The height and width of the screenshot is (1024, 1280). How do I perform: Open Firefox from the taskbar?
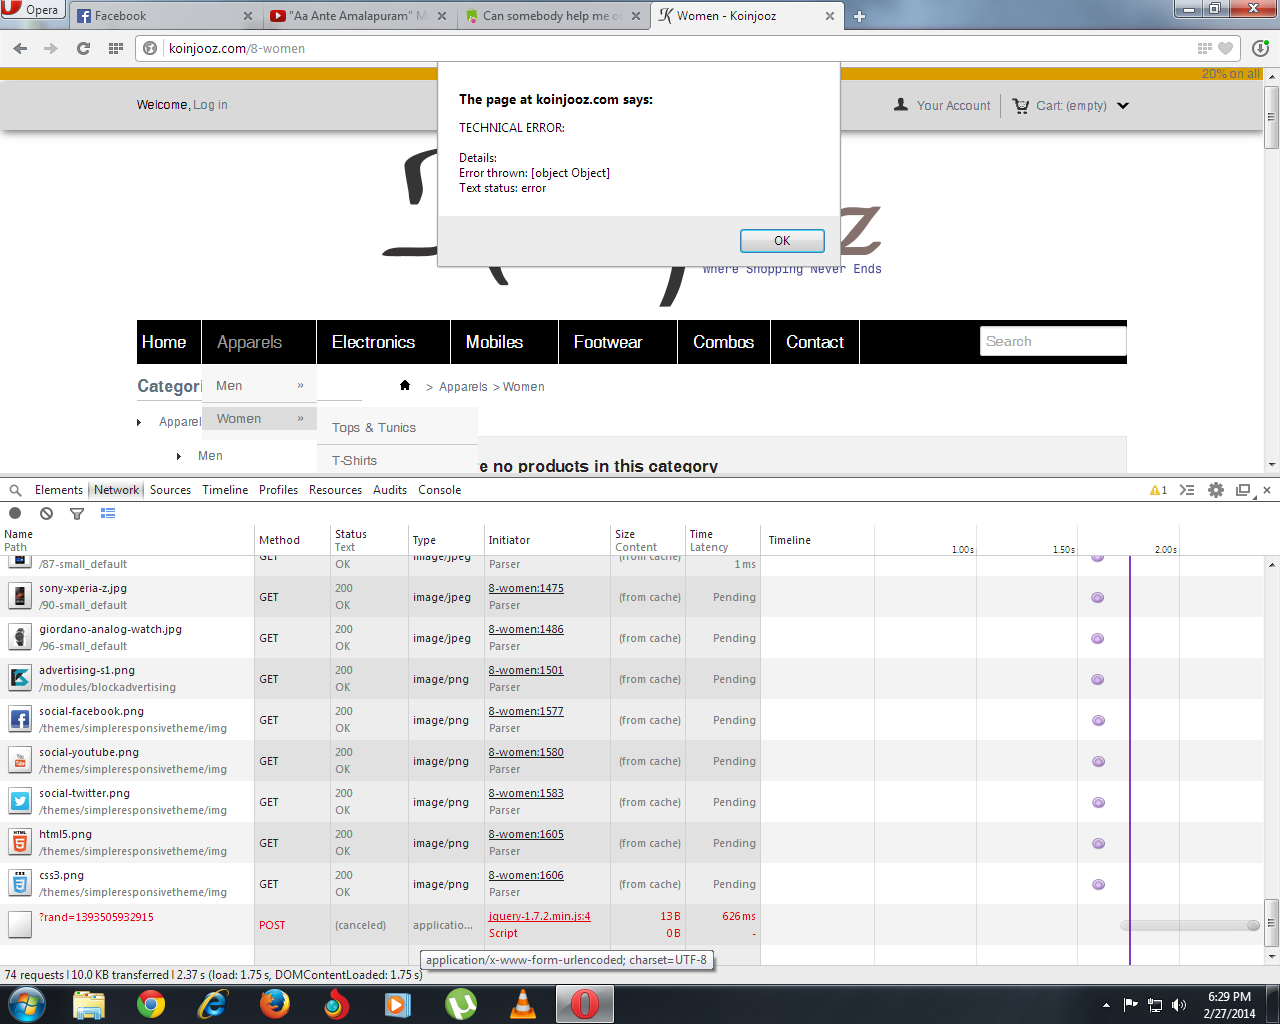tap(275, 1004)
